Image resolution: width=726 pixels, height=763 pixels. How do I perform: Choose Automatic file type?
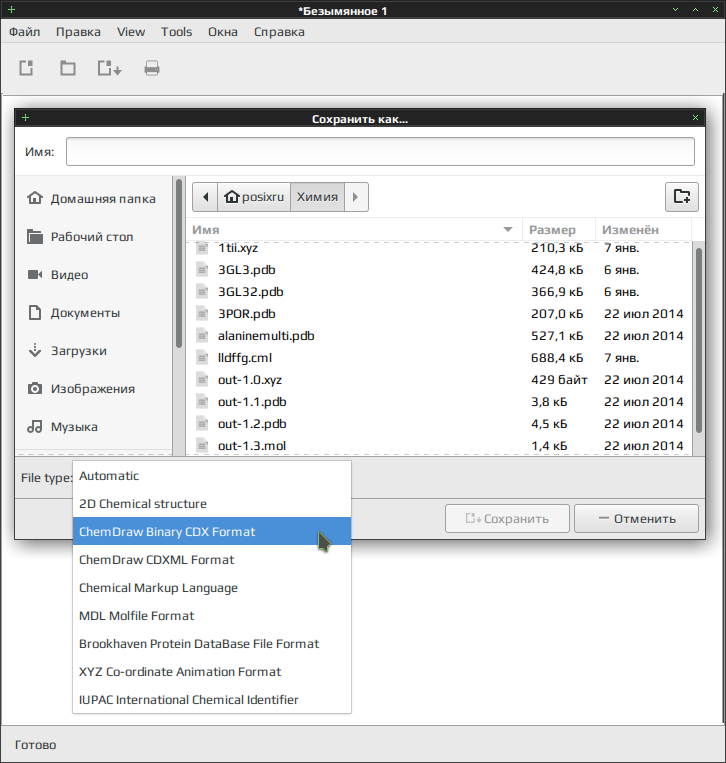click(212, 475)
